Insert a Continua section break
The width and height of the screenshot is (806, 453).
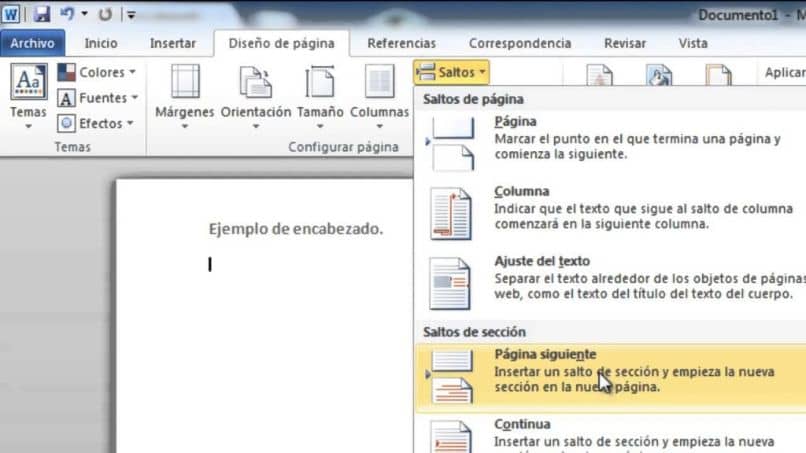click(x=610, y=435)
